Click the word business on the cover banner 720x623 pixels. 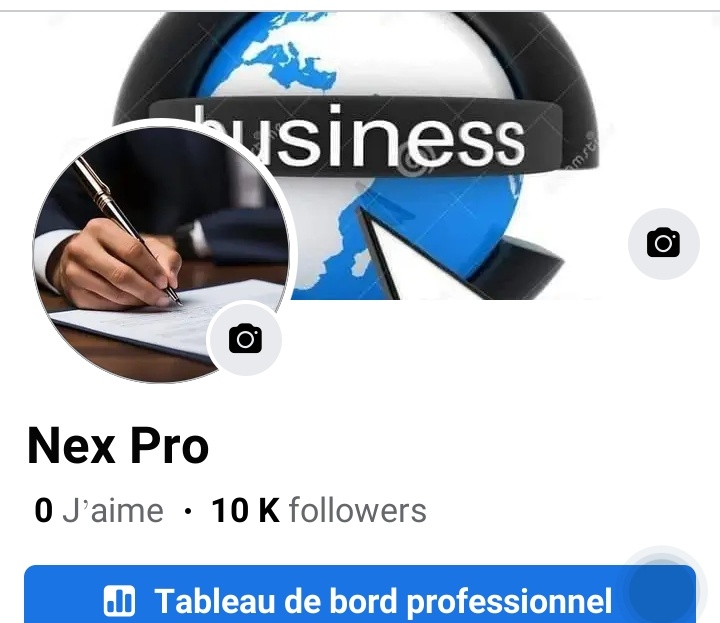point(358,136)
